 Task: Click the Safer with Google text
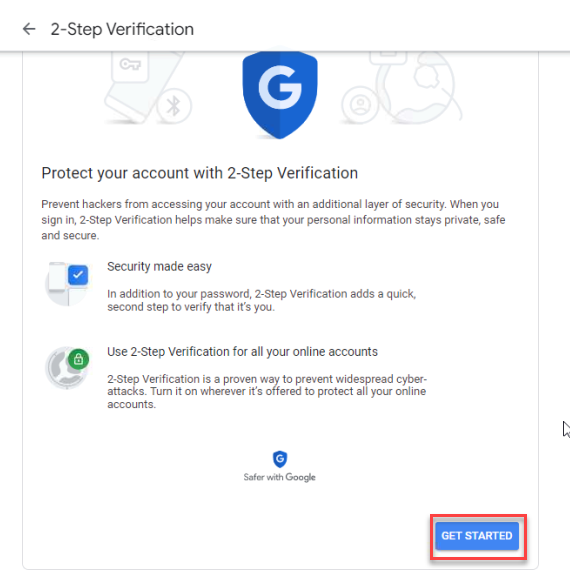click(279, 477)
